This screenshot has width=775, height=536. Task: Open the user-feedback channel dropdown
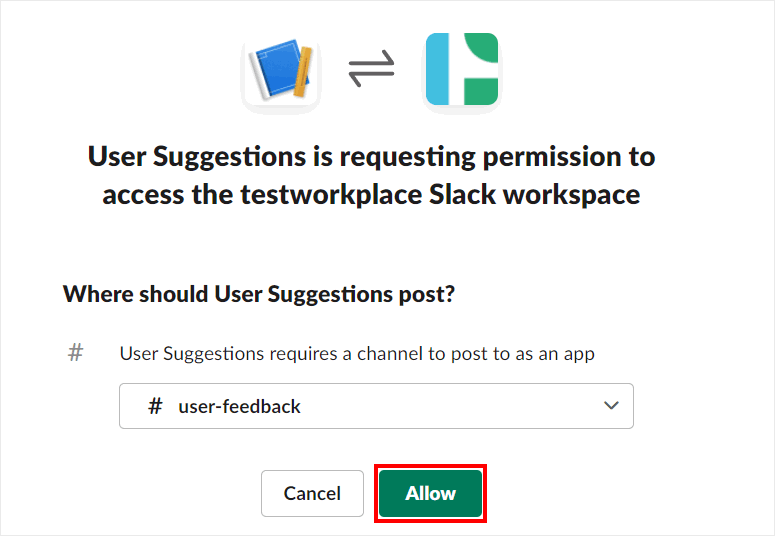(x=376, y=406)
